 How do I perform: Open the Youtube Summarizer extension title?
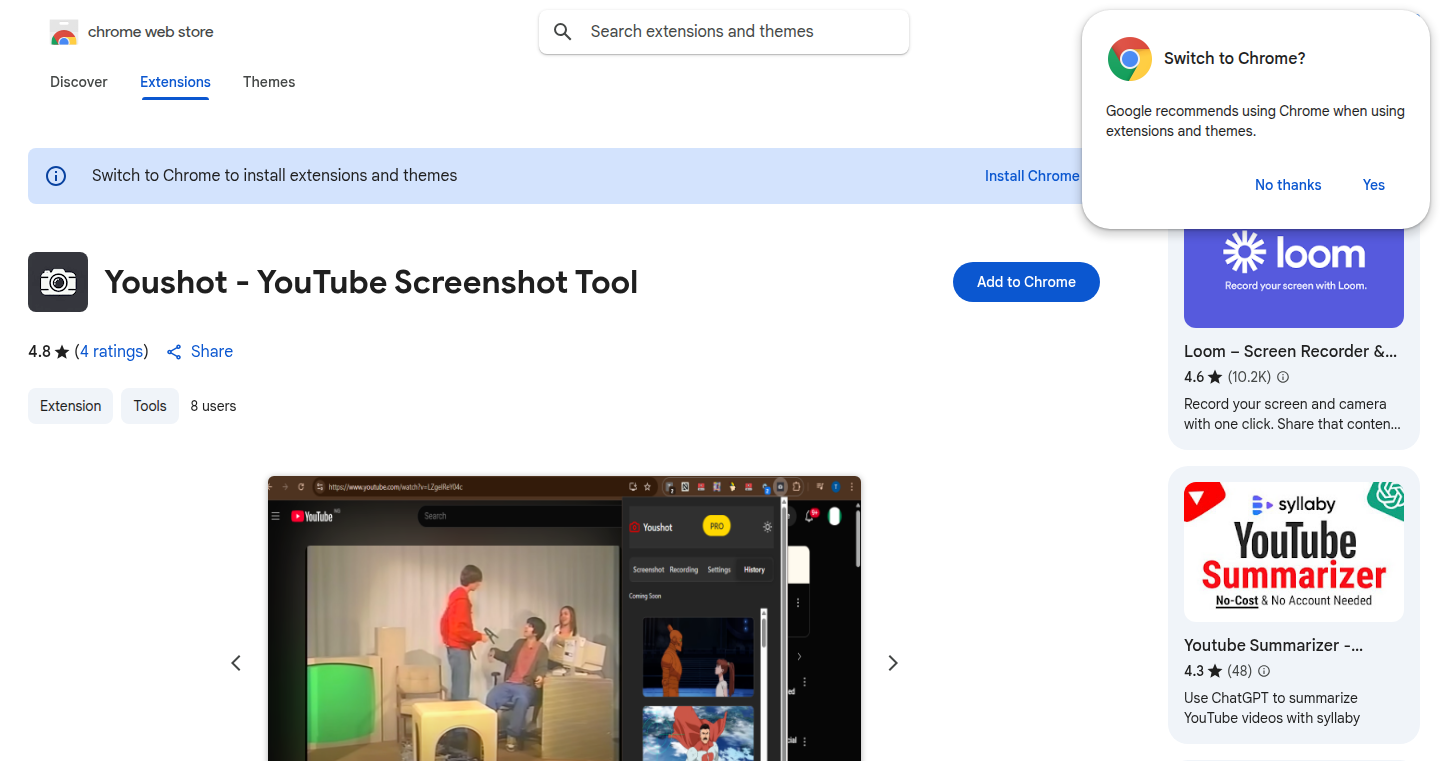[1273, 646]
